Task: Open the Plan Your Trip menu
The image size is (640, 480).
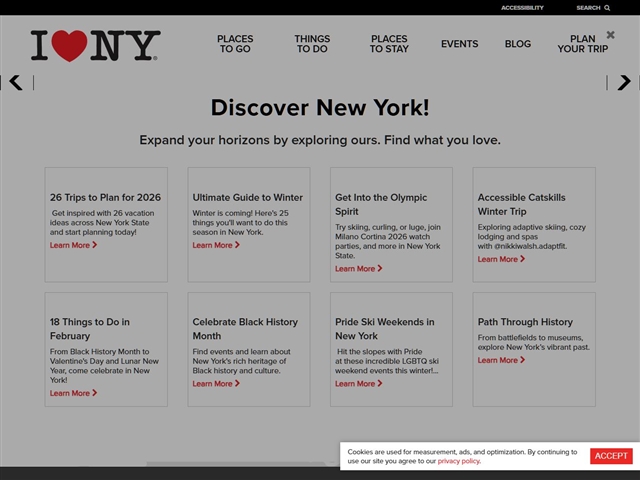Action: pos(582,44)
